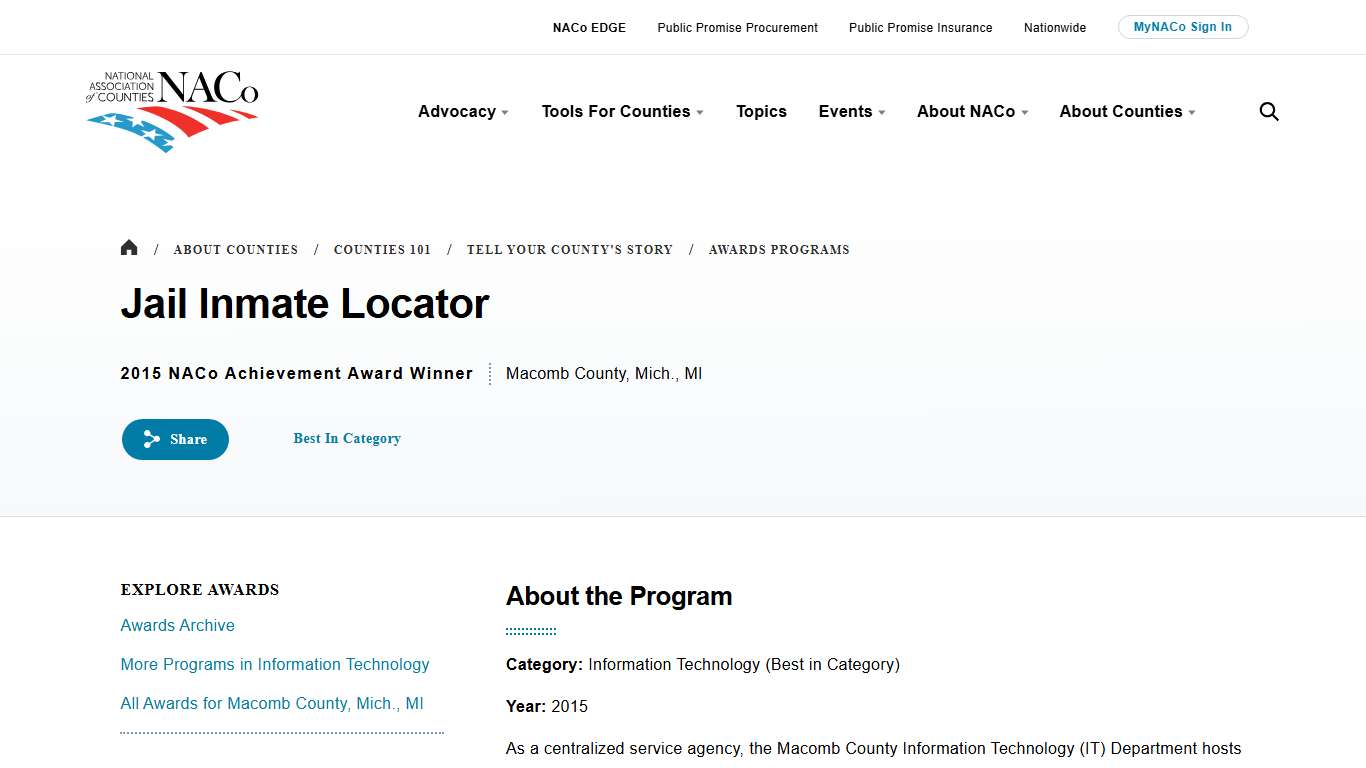1366x768 pixels.
Task: Select the Topics menu item
Action: tap(761, 111)
